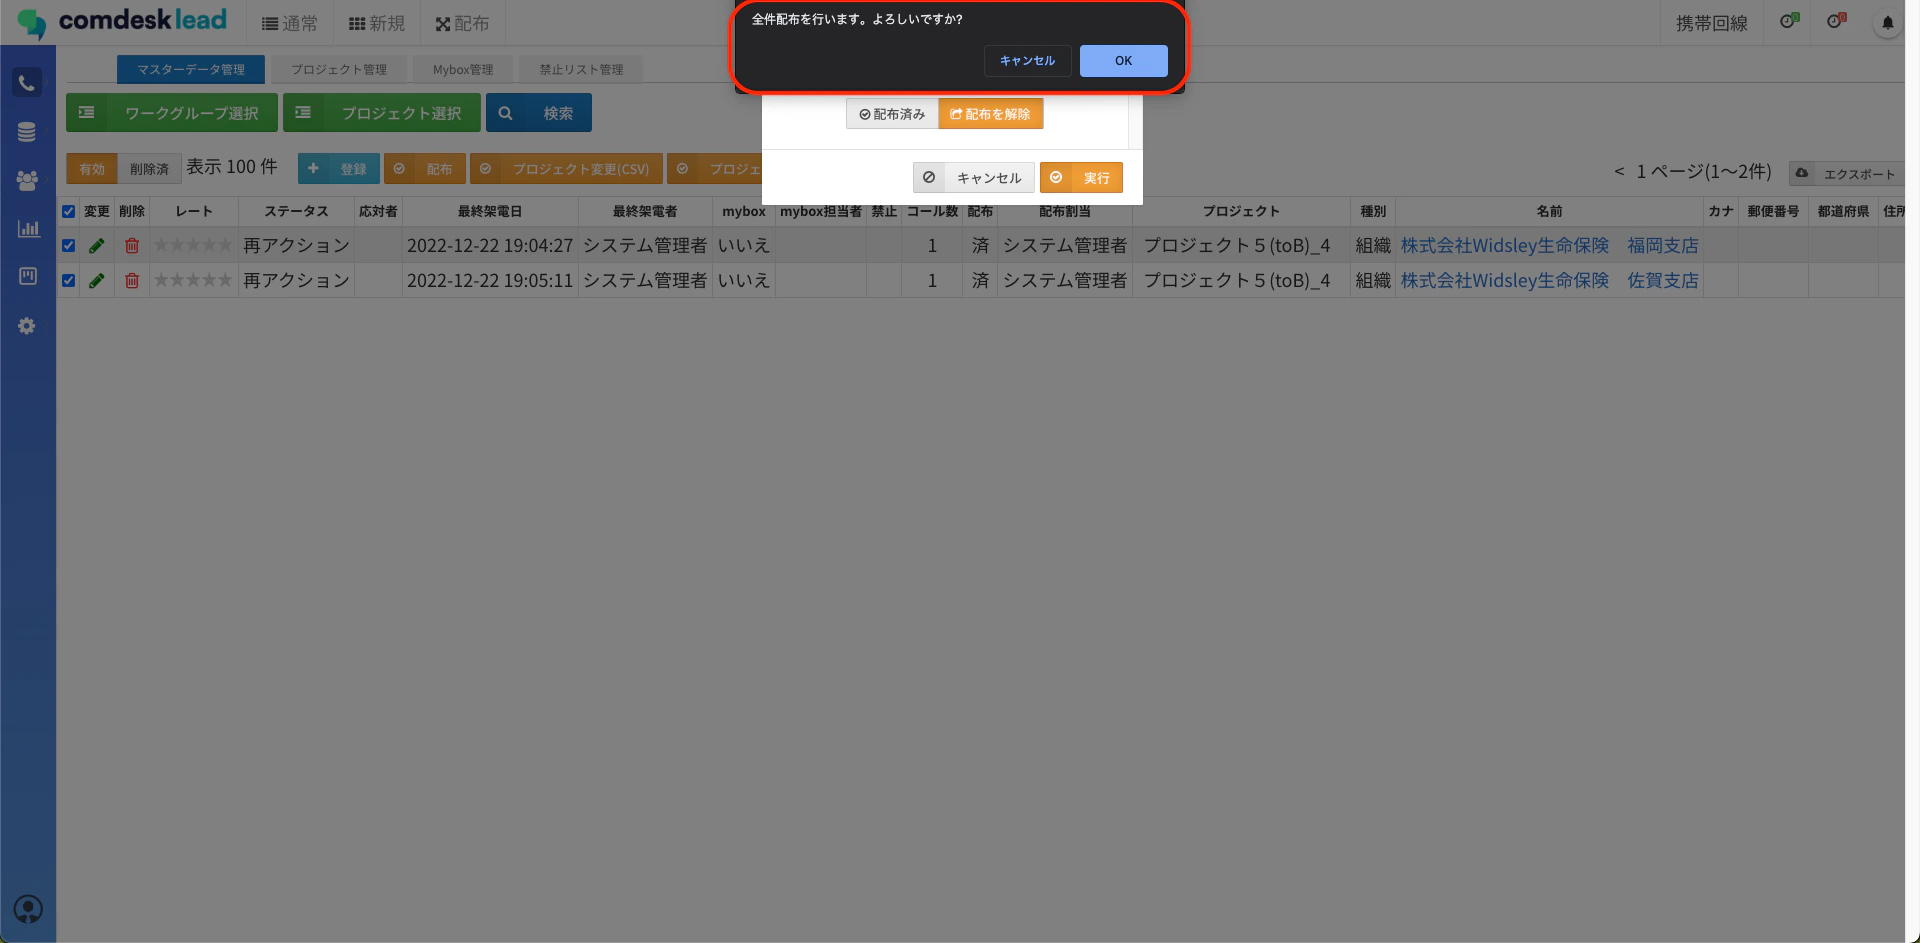Open the 配布 top menu item
This screenshot has height=943, width=1920.
tap(462, 23)
